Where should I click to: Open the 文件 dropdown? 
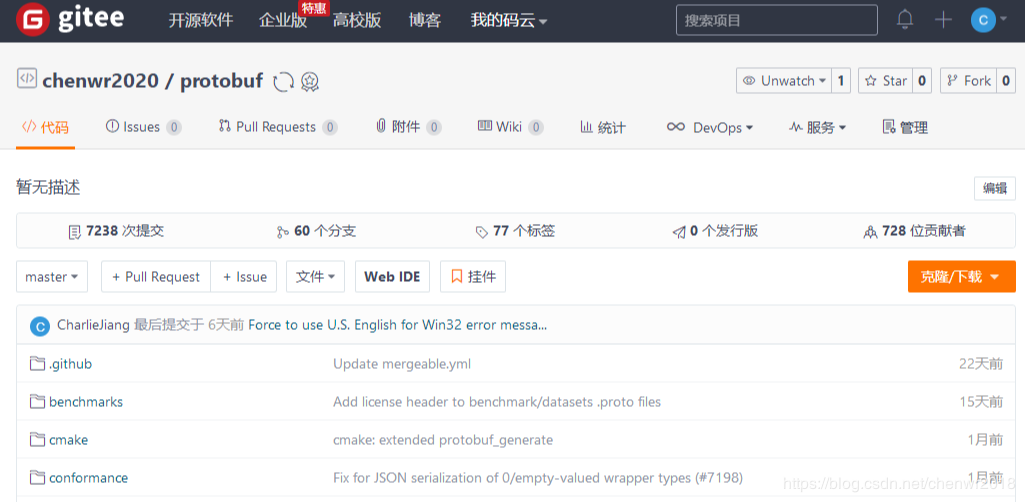click(316, 276)
